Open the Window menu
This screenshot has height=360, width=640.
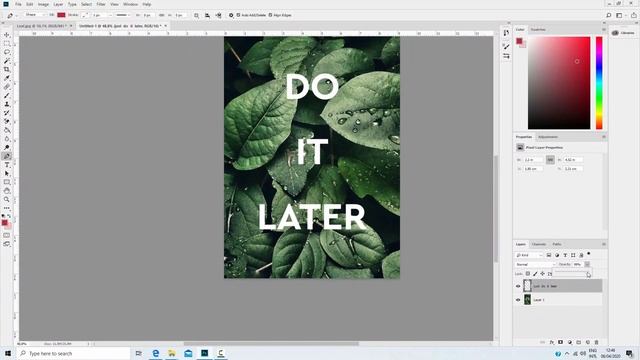point(131,4)
